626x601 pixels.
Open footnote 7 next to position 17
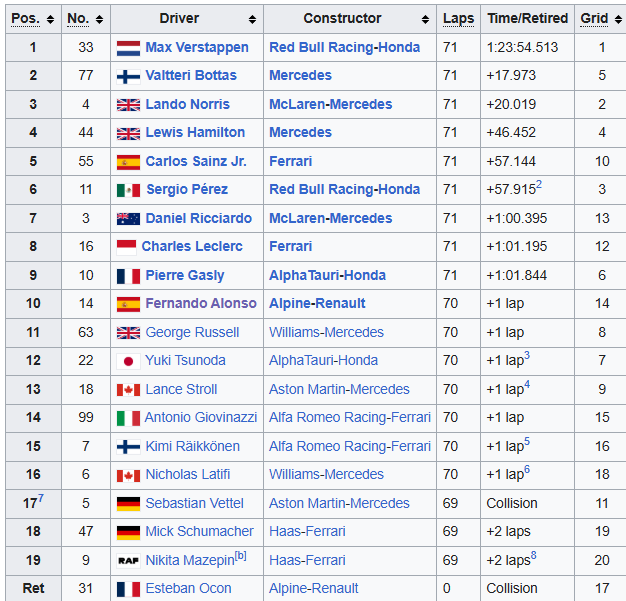(x=41, y=498)
